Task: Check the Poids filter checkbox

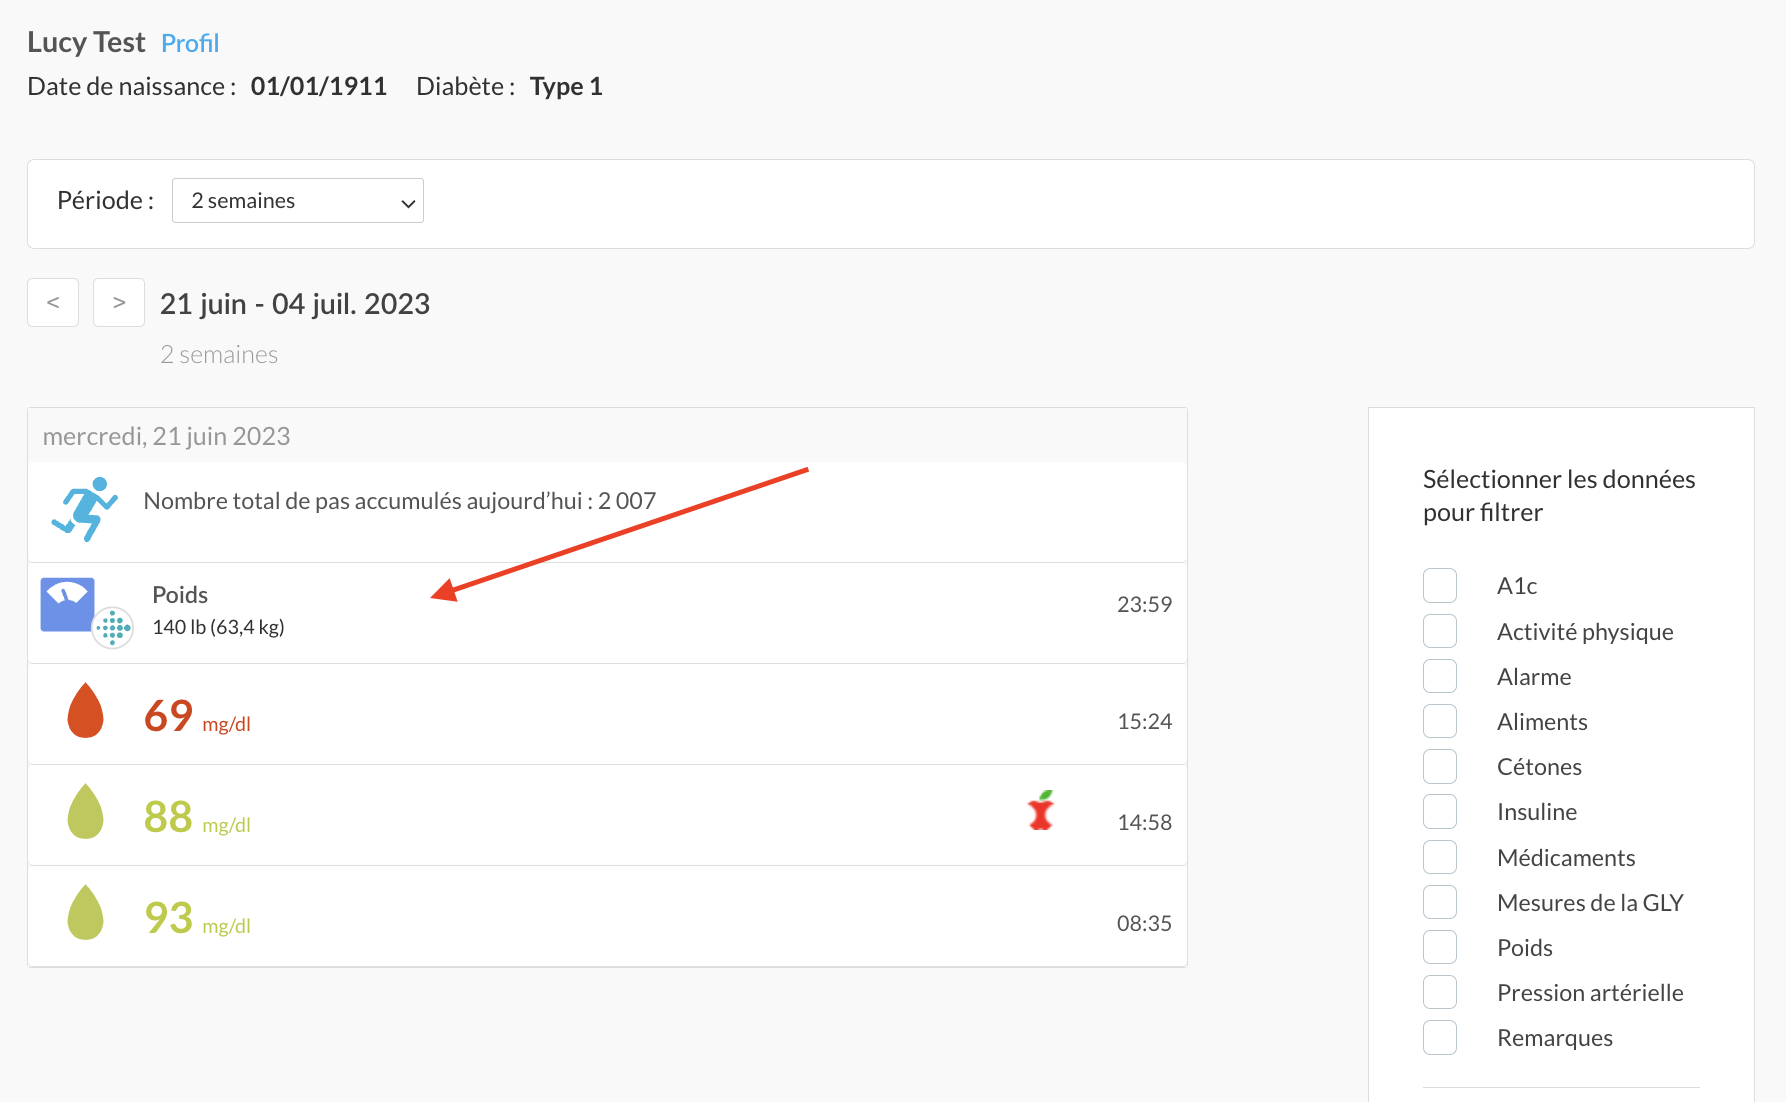Action: click(1440, 947)
